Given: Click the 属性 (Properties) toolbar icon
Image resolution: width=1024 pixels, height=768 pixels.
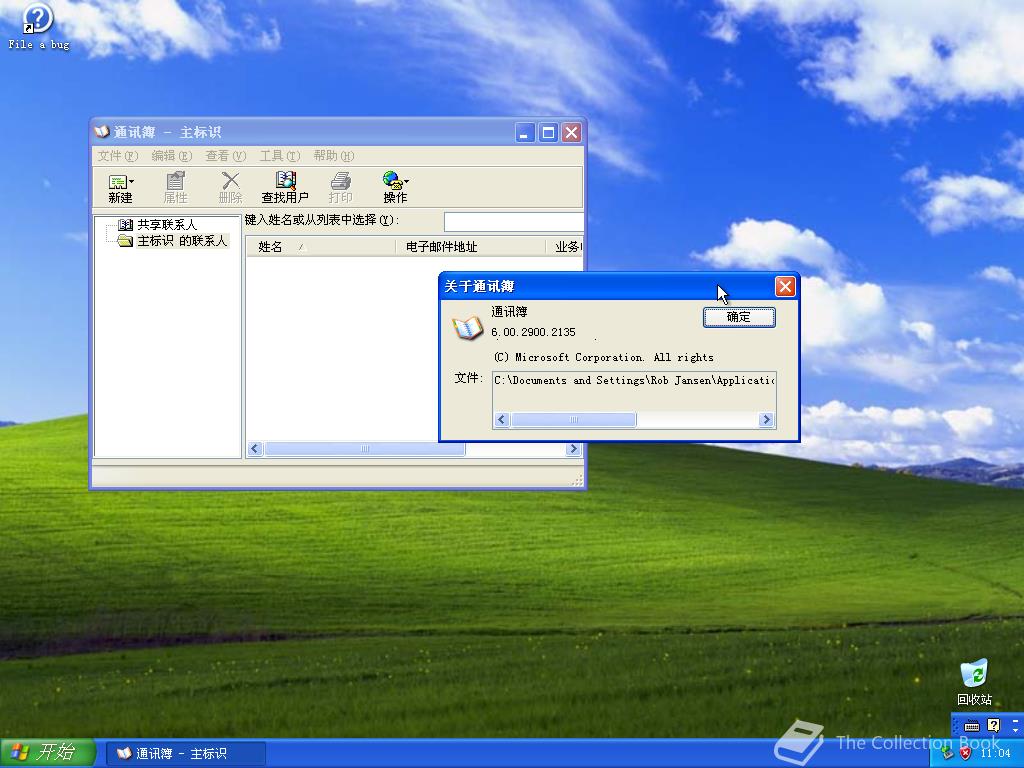Looking at the screenshot, I should pyautogui.click(x=175, y=187).
